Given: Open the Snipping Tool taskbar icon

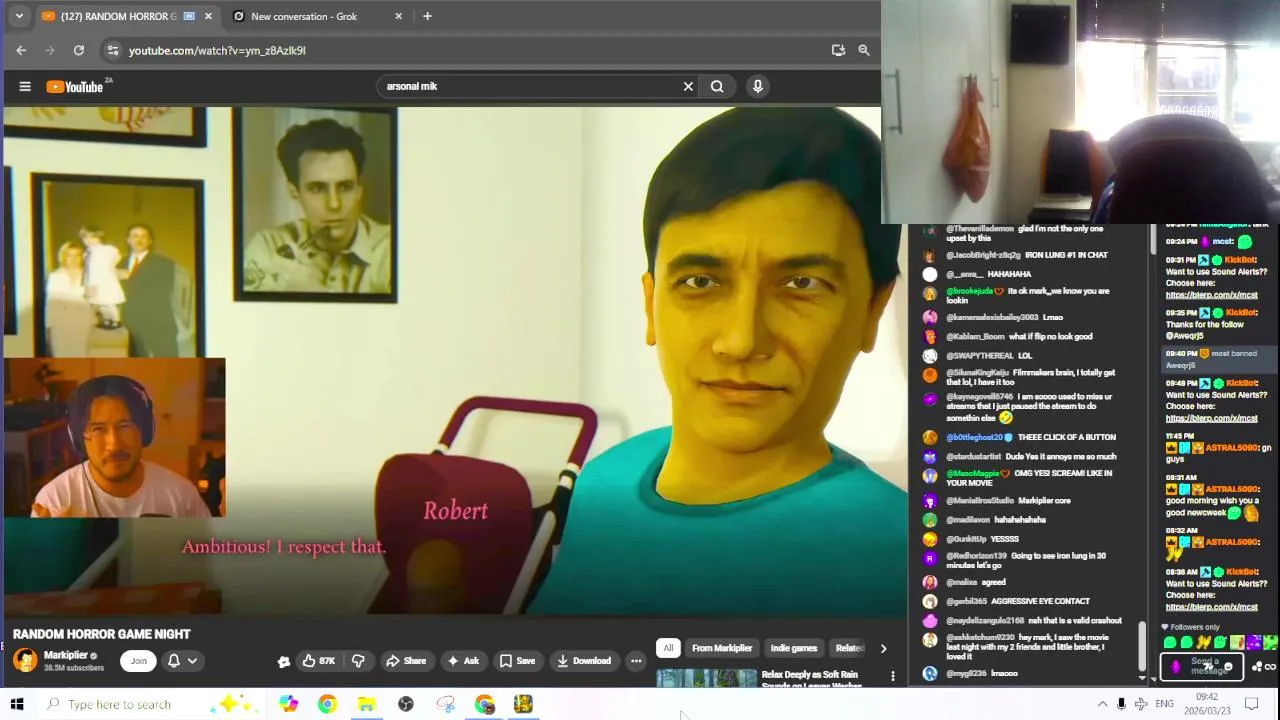Looking at the screenshot, I should (x=445, y=704).
